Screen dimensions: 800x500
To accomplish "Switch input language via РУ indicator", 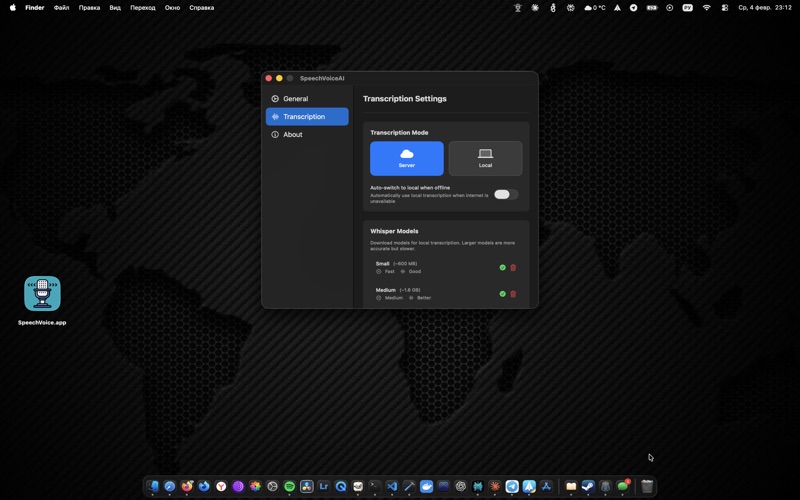I will (688, 8).
